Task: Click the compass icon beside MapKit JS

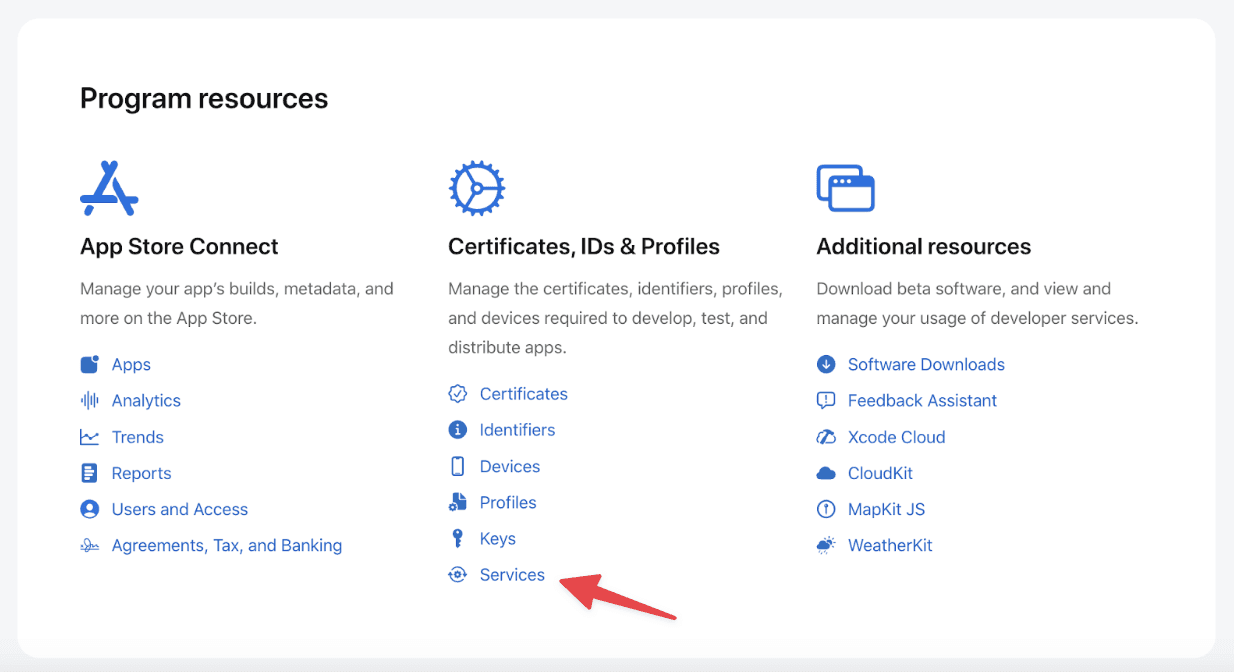Action: pos(826,509)
